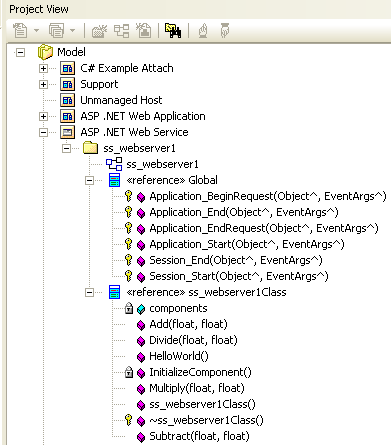391x445 pixels.
Task: Select ASP .NET Web Service tree item
Action: [x=134, y=132]
